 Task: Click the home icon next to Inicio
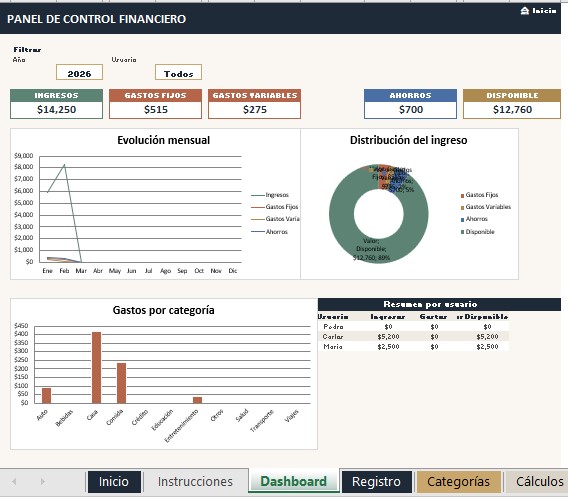(525, 11)
